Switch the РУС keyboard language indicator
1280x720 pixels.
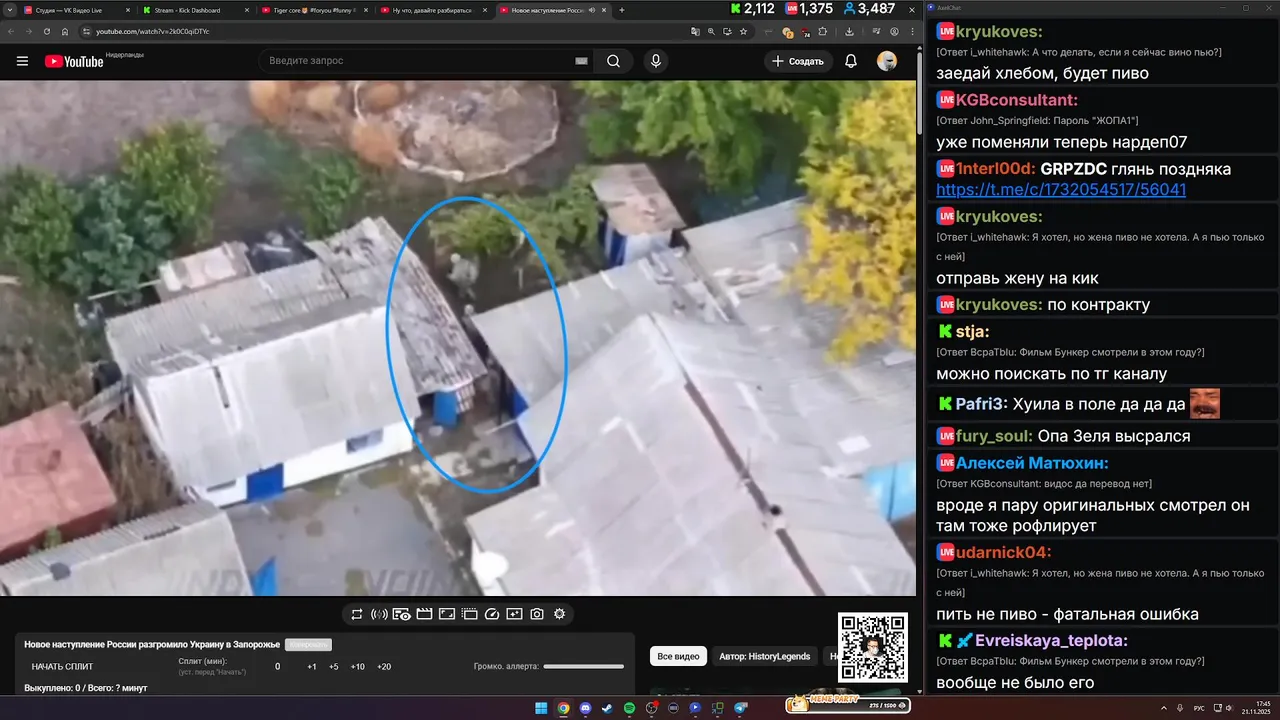pos(1199,708)
